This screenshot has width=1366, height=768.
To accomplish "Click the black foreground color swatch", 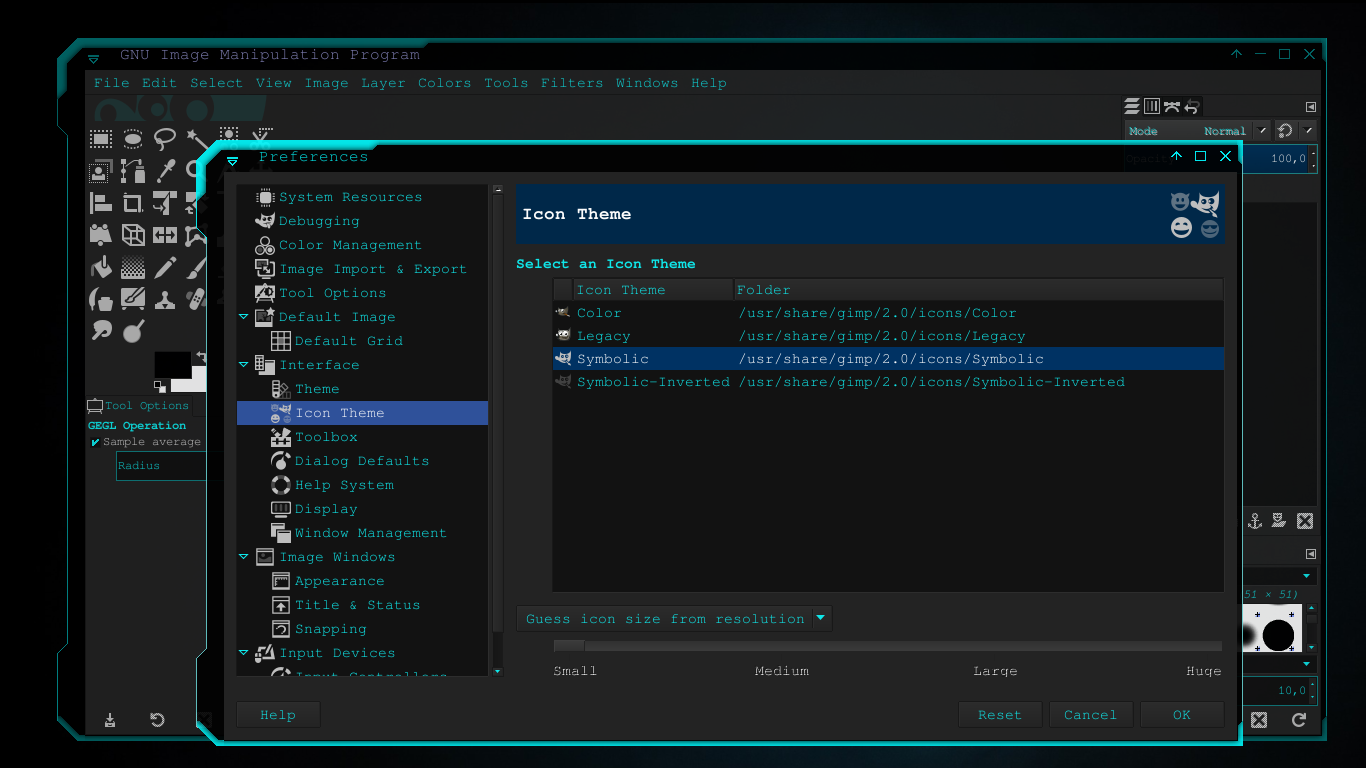I will click(172, 364).
